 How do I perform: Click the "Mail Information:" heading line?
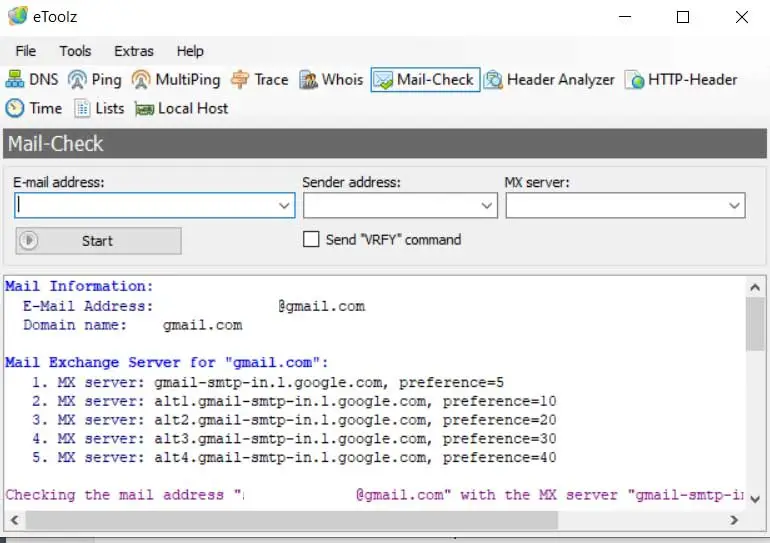tap(80, 286)
